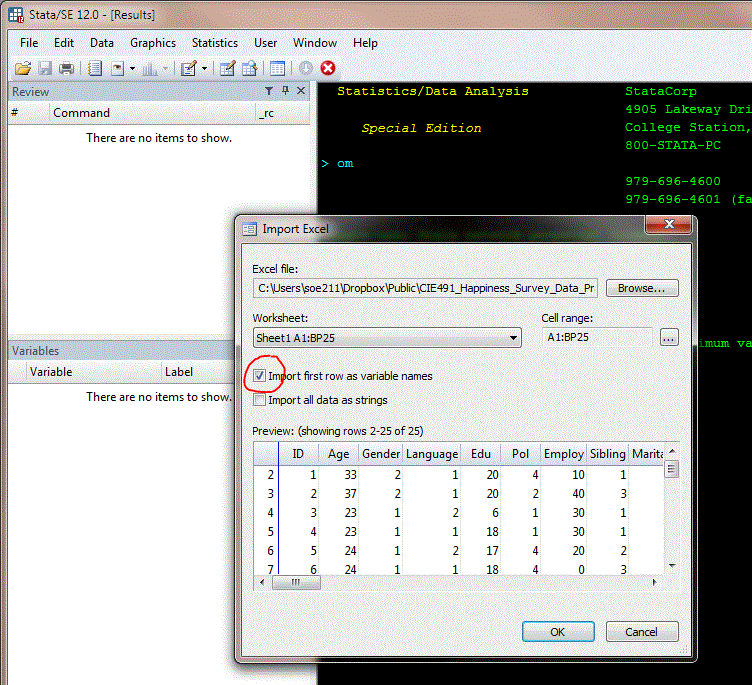Click the Sibling column header in preview
The width and height of the screenshot is (752, 685).
tap(608, 454)
